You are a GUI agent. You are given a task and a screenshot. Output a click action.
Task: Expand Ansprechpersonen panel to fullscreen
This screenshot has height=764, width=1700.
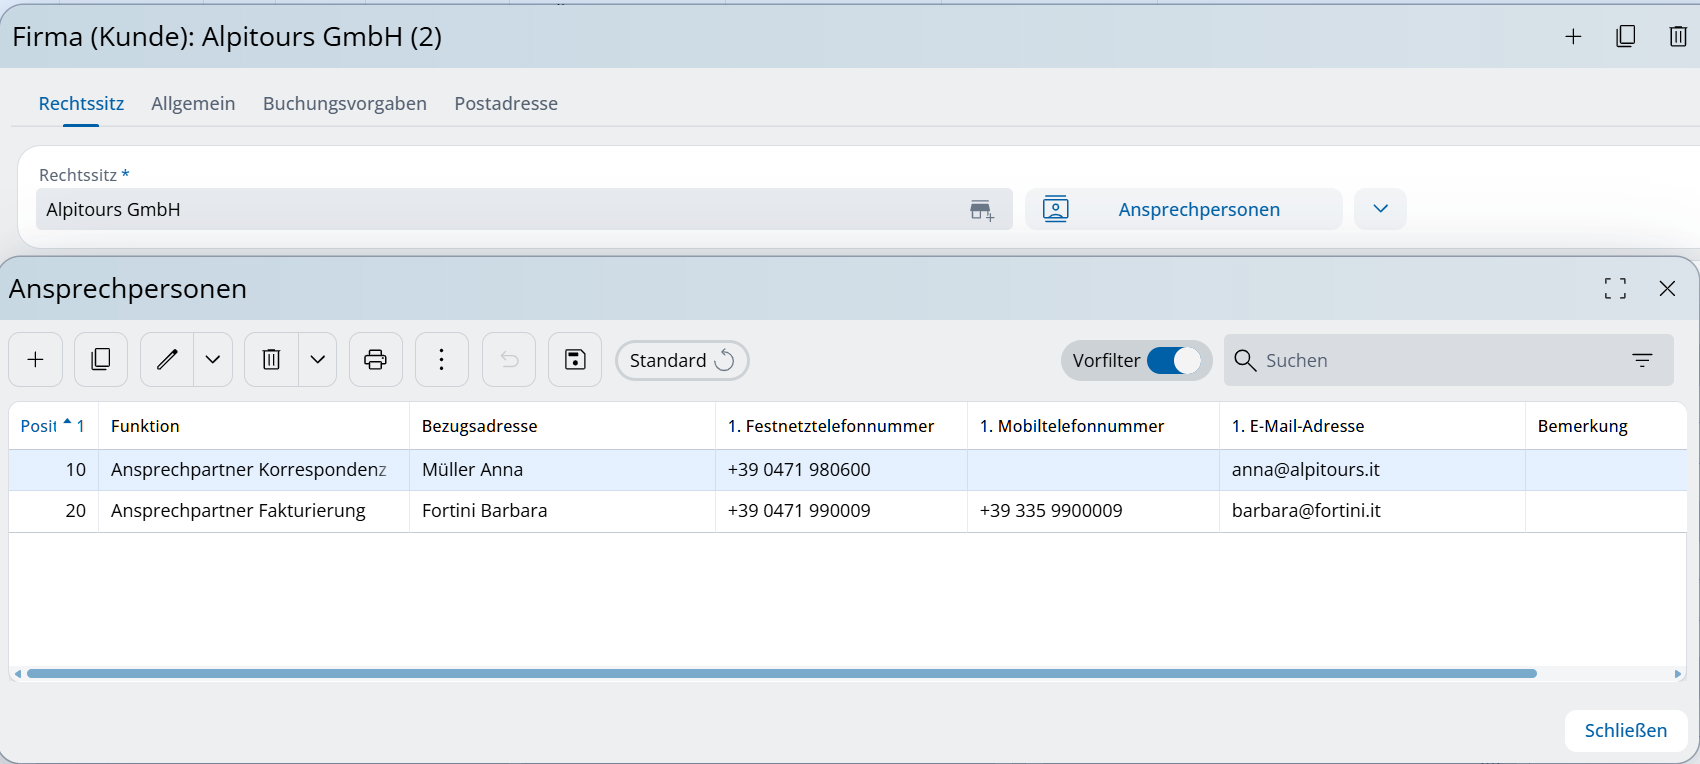[1615, 289]
